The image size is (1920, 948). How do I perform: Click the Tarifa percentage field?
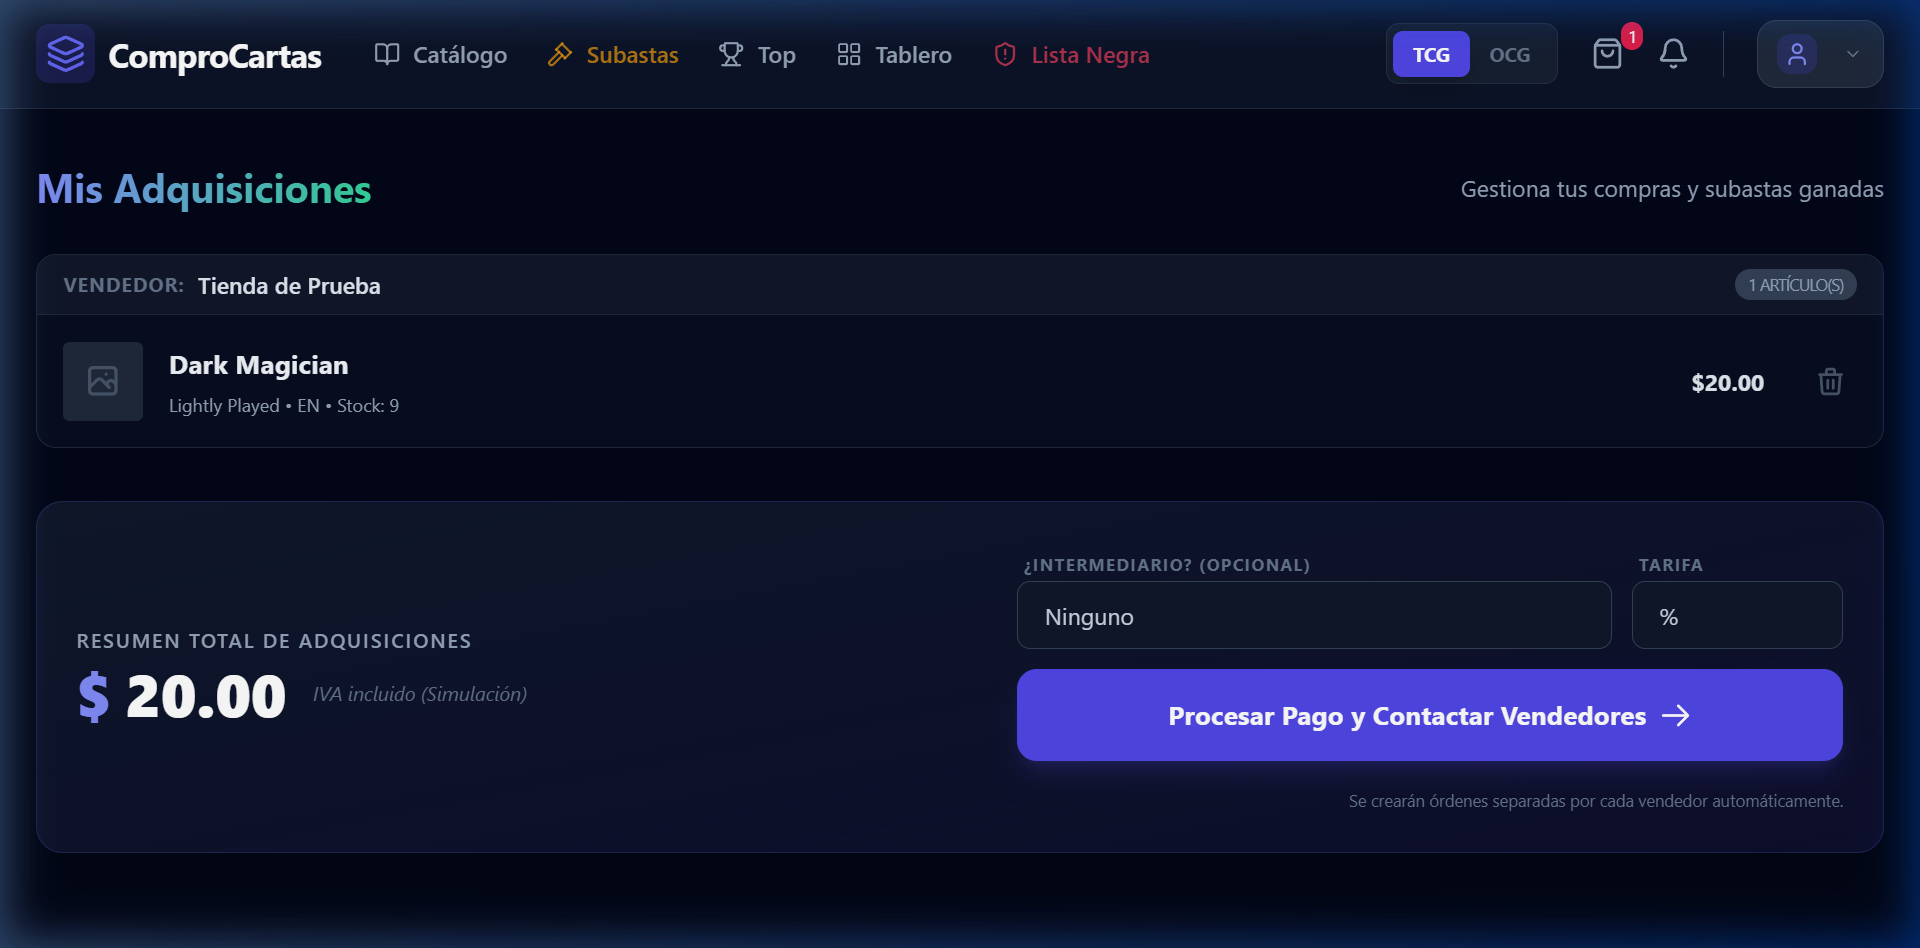pyautogui.click(x=1736, y=616)
